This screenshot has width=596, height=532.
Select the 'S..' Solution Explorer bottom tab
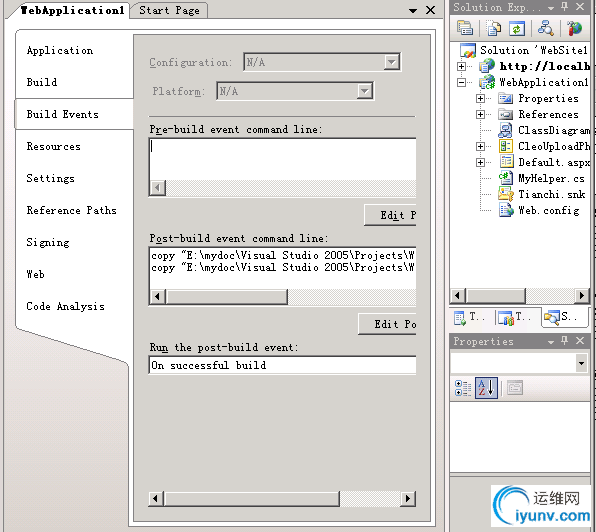pyautogui.click(x=563, y=317)
